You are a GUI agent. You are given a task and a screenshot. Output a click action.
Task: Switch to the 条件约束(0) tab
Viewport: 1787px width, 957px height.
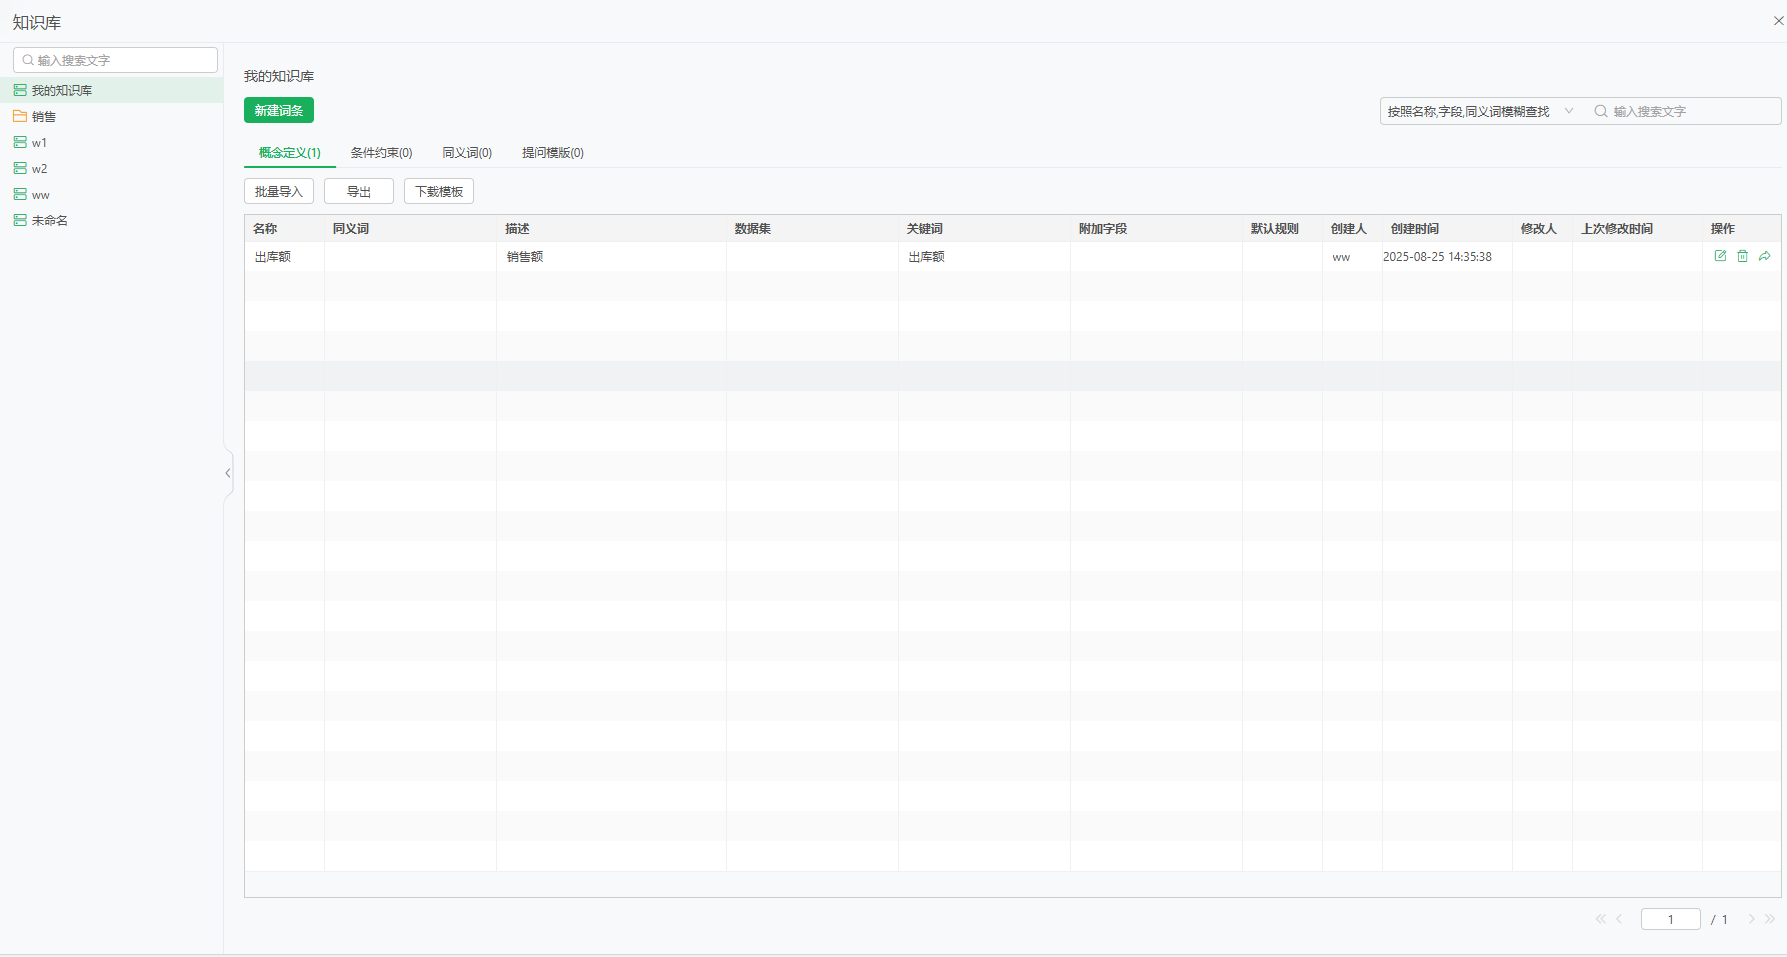381,153
